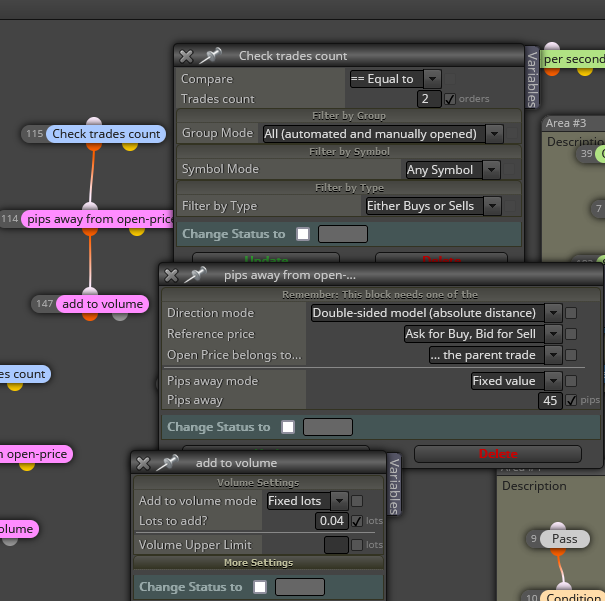Select block 115 Check trades count
Screen dimensions: 605x601
106,134
